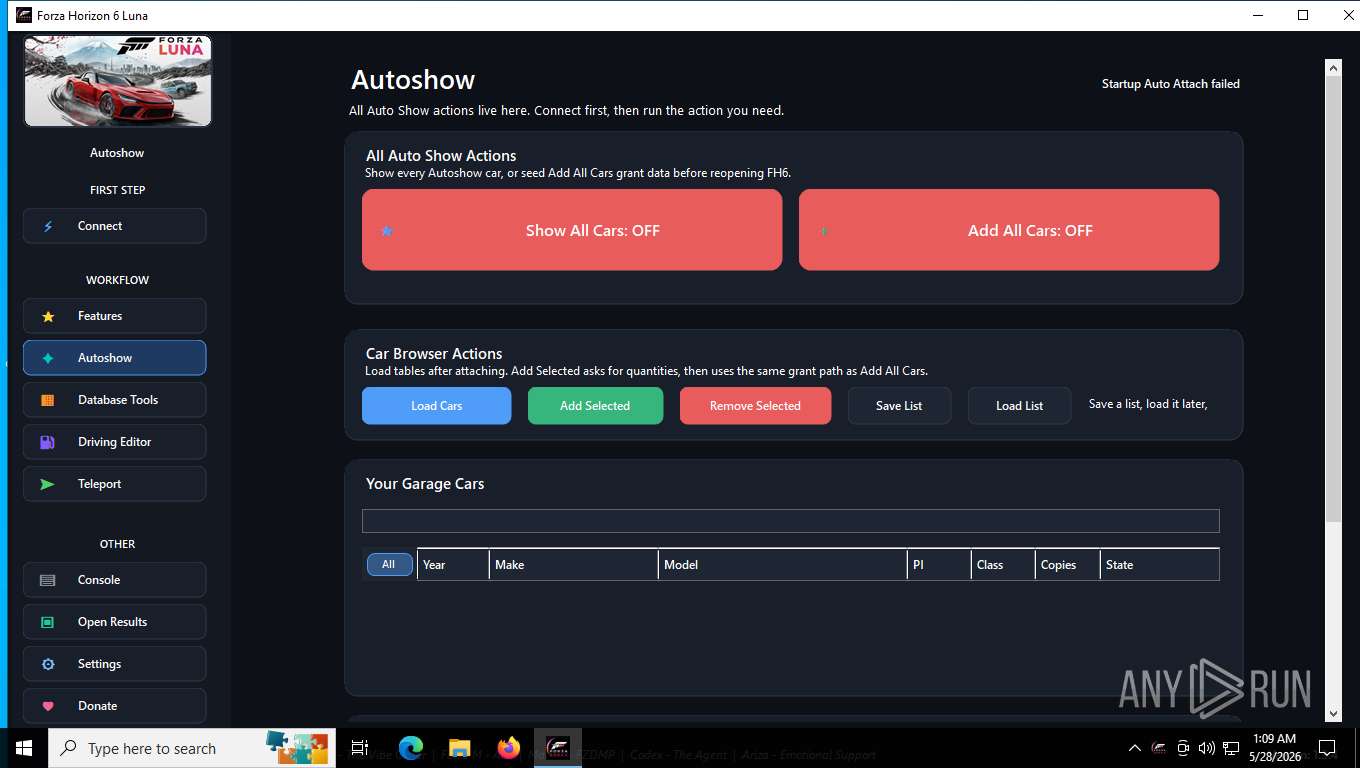
Task: Open File Explorer from taskbar
Action: point(460,748)
